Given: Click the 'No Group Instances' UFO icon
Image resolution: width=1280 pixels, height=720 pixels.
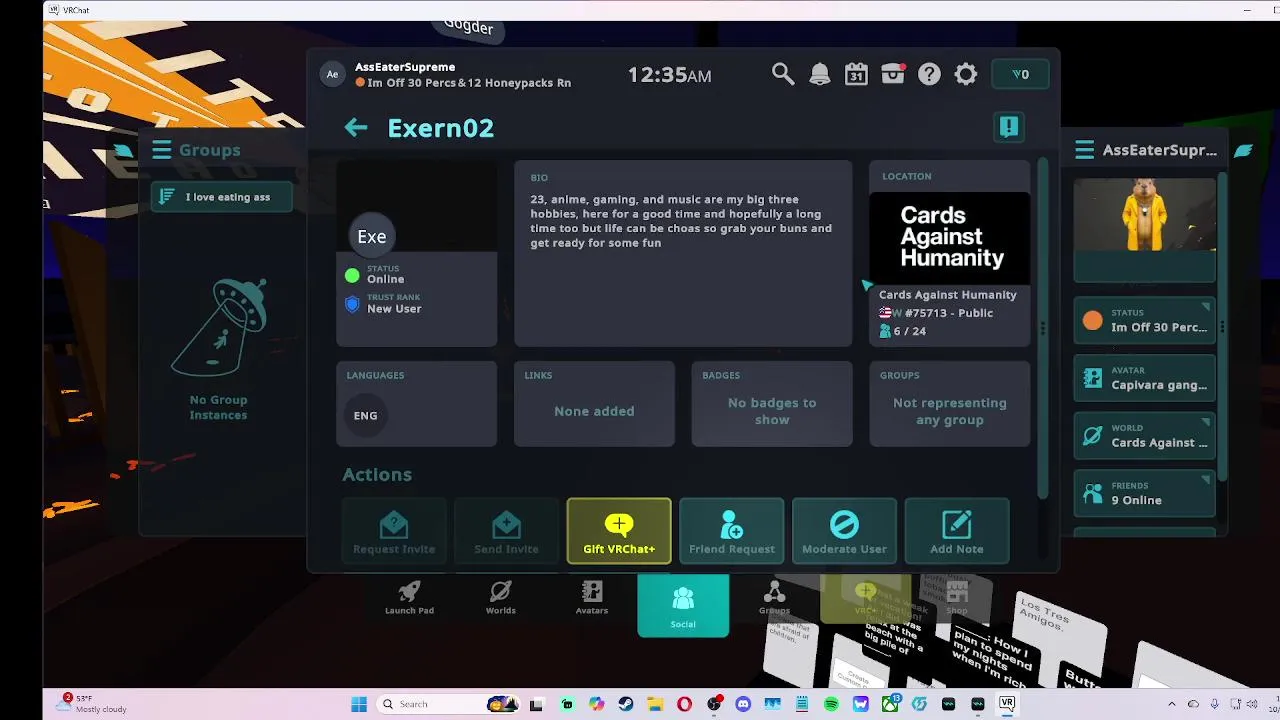Looking at the screenshot, I should point(219,326).
